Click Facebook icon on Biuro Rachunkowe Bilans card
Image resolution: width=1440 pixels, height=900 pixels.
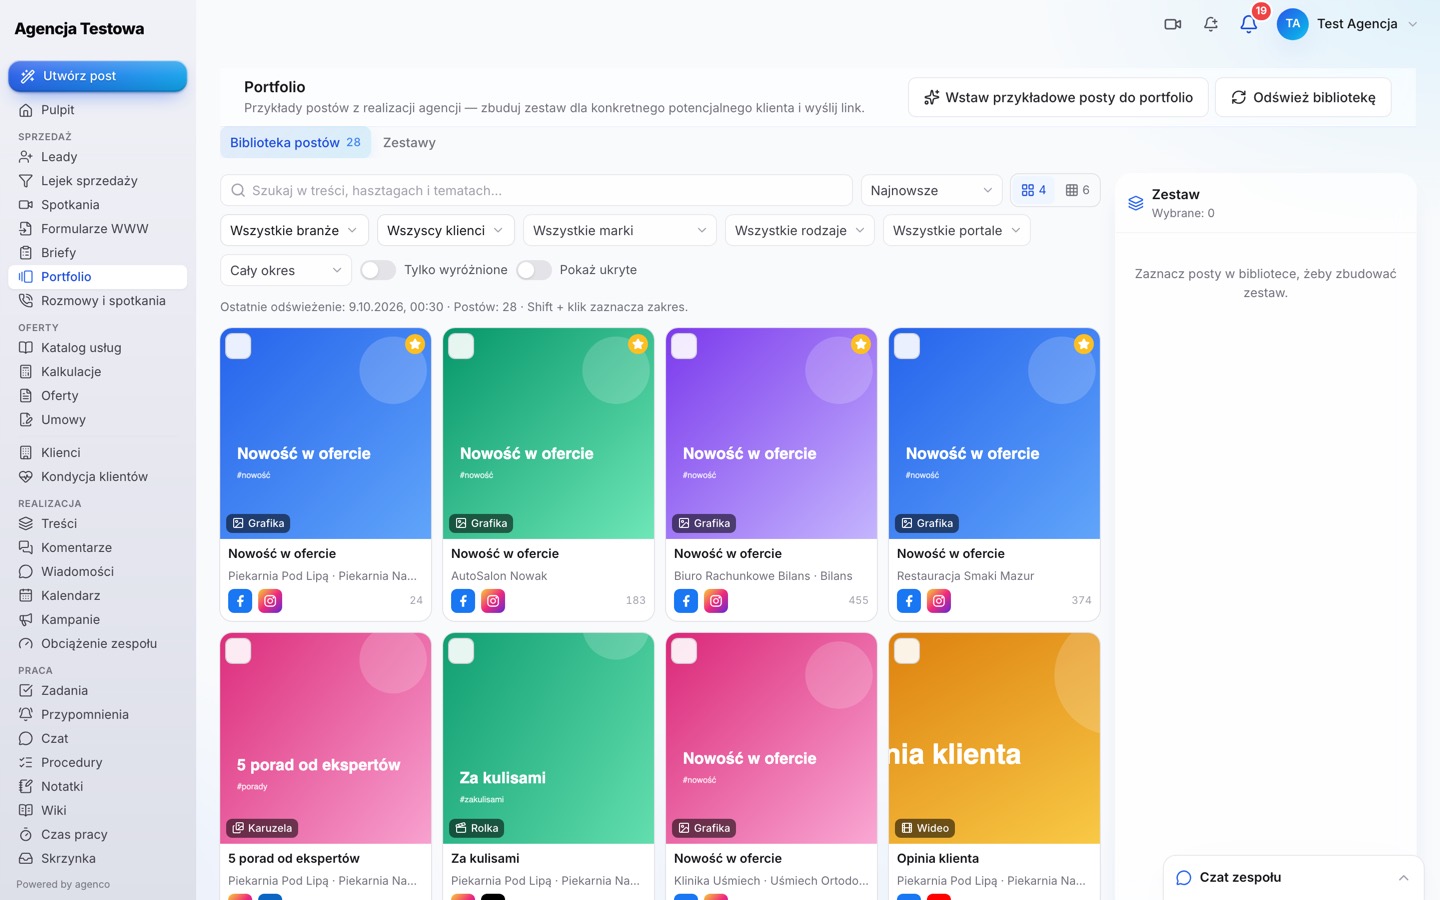pyautogui.click(x=686, y=601)
